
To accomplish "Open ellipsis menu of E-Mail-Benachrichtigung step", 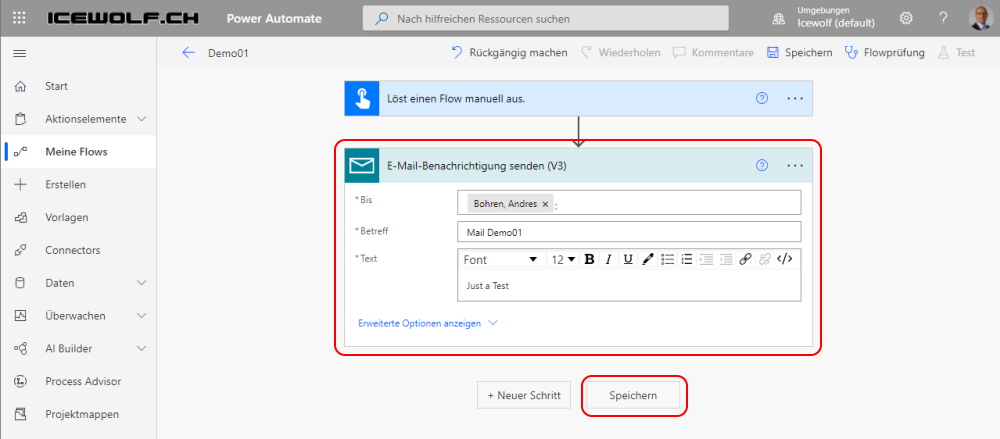I will 795,165.
